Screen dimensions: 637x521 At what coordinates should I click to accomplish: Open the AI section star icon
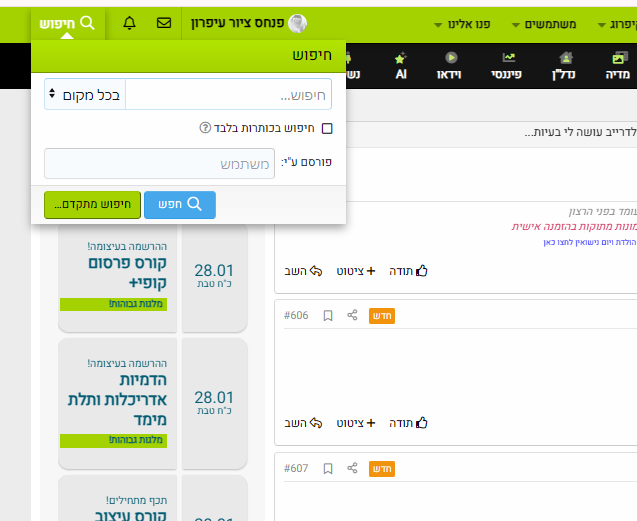(x=401, y=59)
